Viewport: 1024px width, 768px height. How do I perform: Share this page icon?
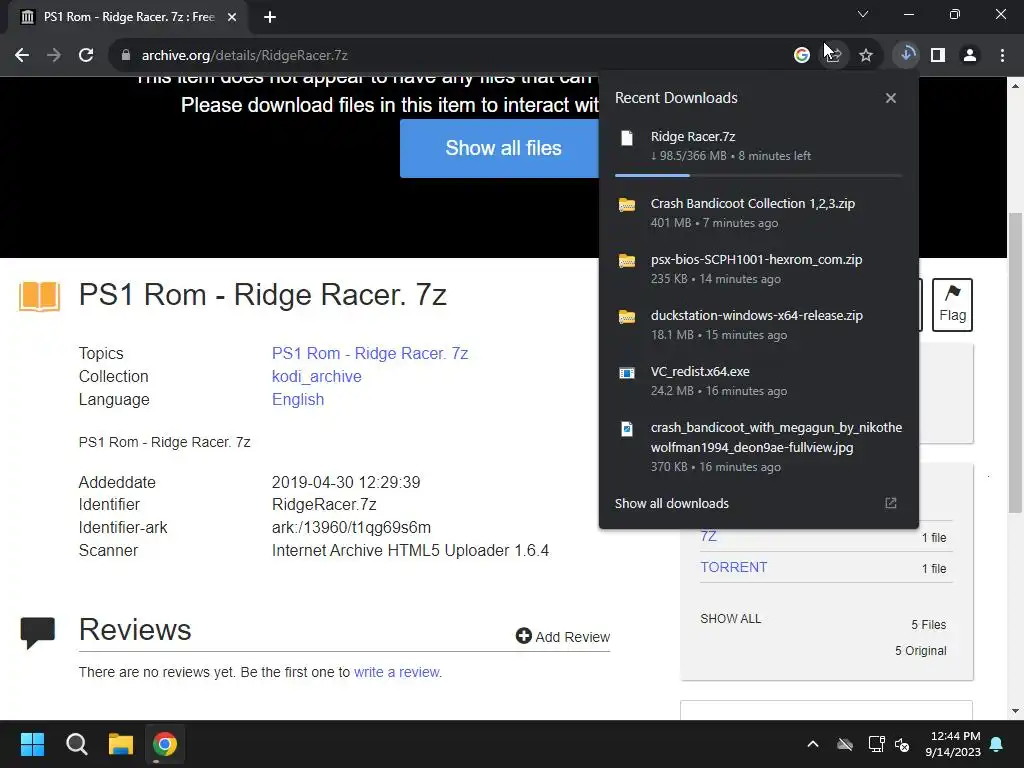[833, 56]
